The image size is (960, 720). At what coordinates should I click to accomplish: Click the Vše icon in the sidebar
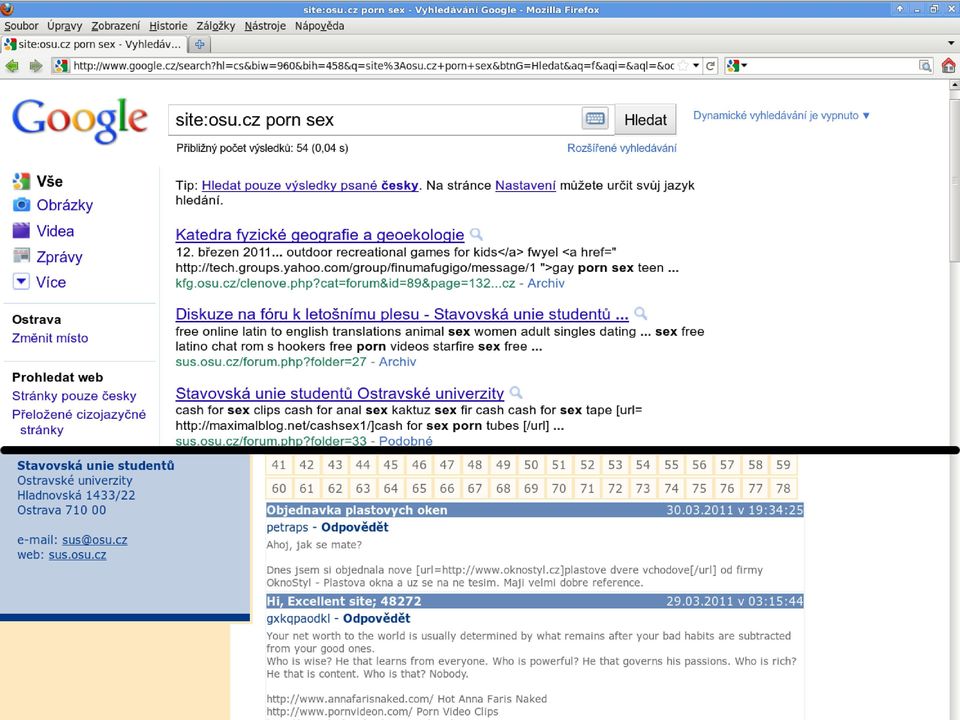click(x=21, y=181)
